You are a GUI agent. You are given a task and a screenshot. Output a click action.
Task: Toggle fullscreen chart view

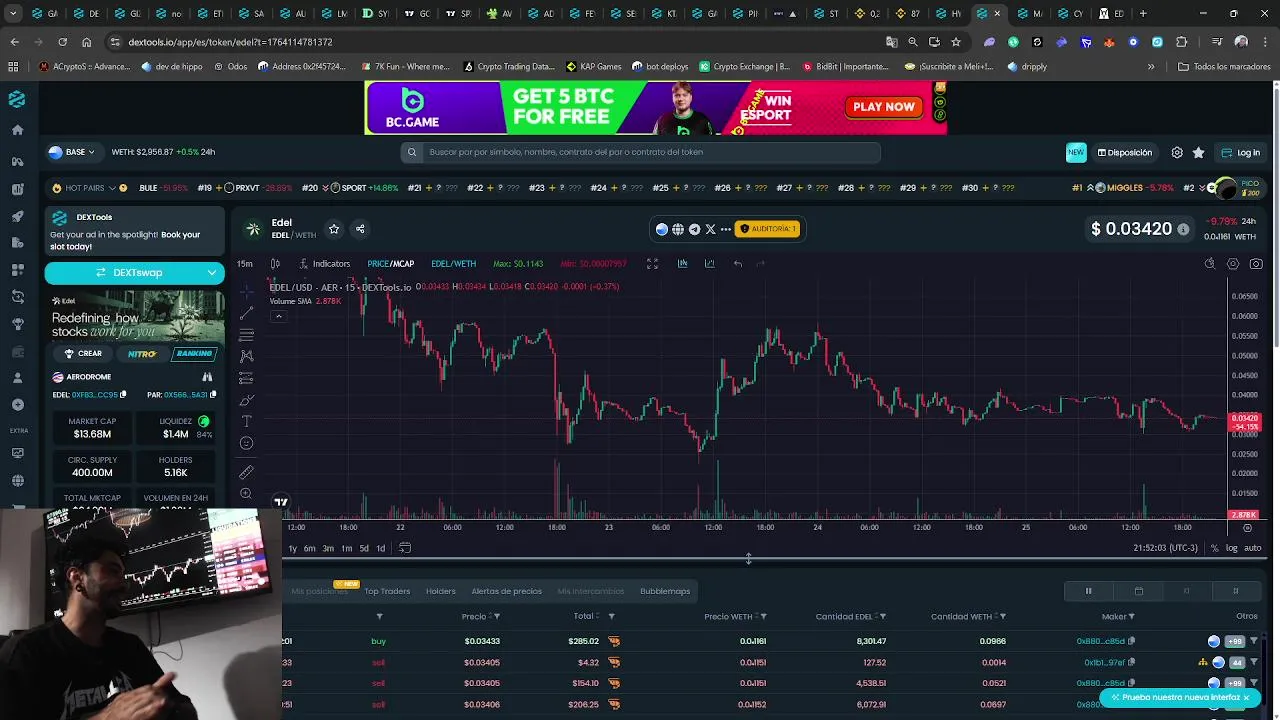tap(652, 264)
